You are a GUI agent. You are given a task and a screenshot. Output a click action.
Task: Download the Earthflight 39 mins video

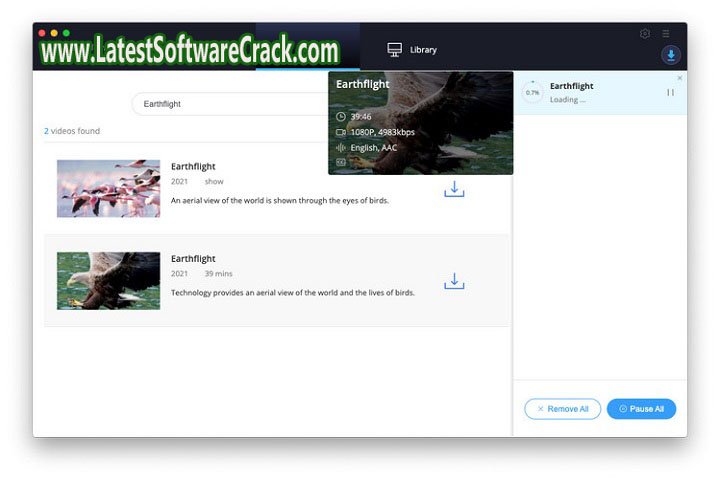(x=454, y=281)
